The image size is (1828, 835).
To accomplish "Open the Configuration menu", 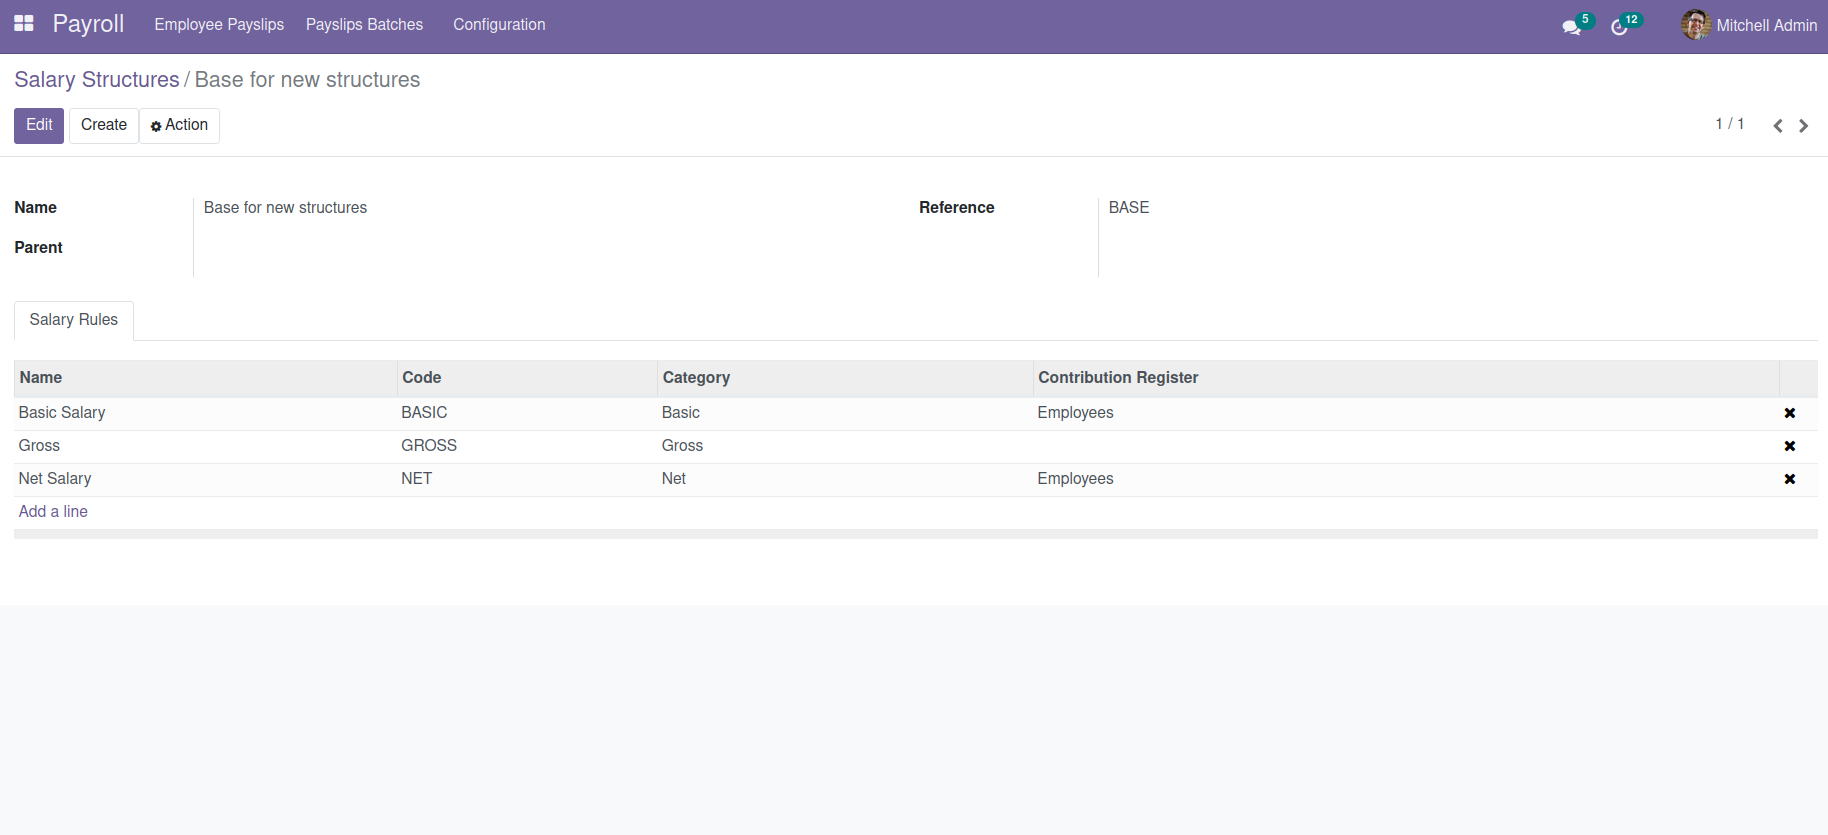I will tap(499, 24).
